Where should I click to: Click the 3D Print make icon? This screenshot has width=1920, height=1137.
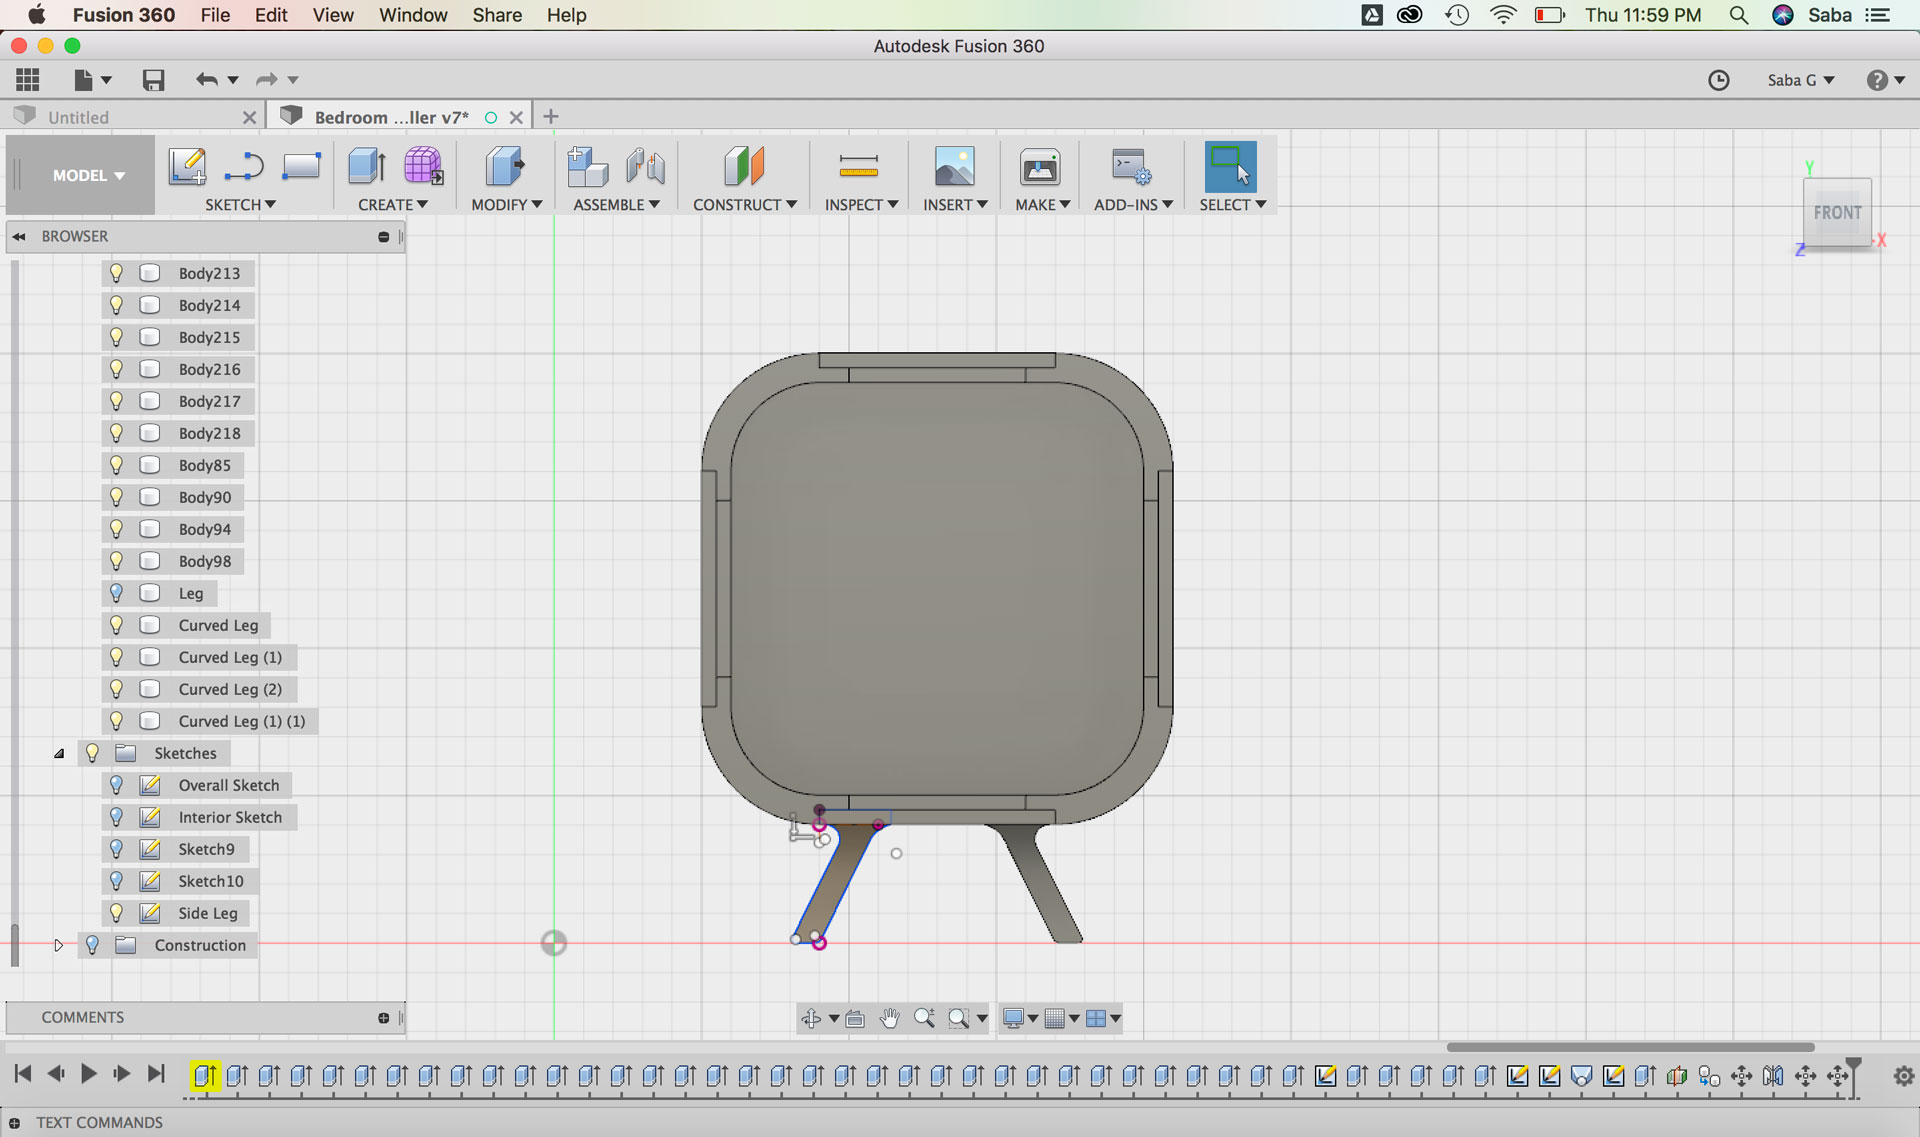[1040, 166]
